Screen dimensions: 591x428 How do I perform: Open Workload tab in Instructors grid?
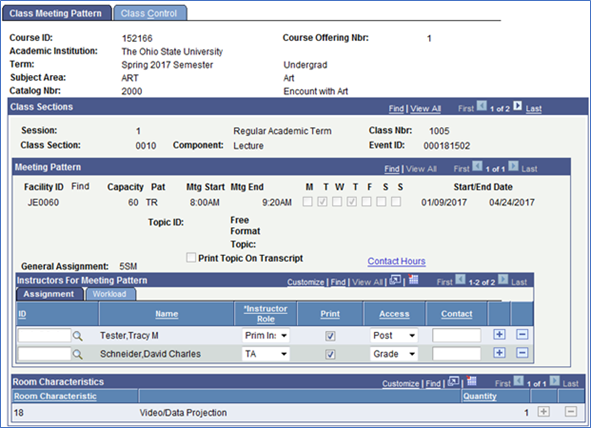point(110,294)
